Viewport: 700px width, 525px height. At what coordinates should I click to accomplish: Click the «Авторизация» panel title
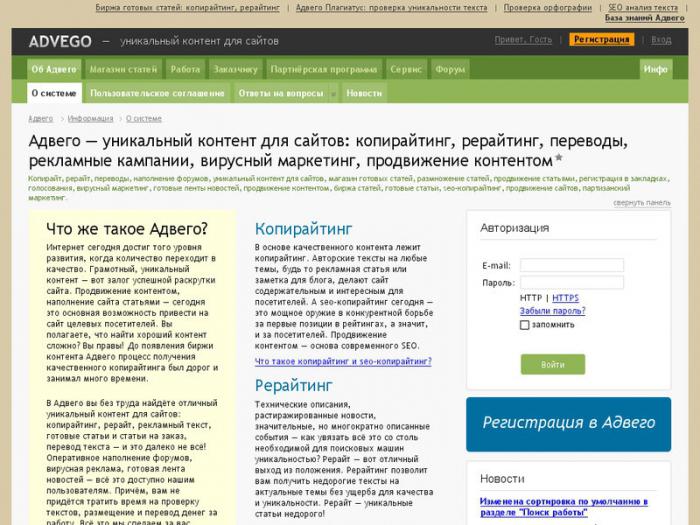point(515,228)
